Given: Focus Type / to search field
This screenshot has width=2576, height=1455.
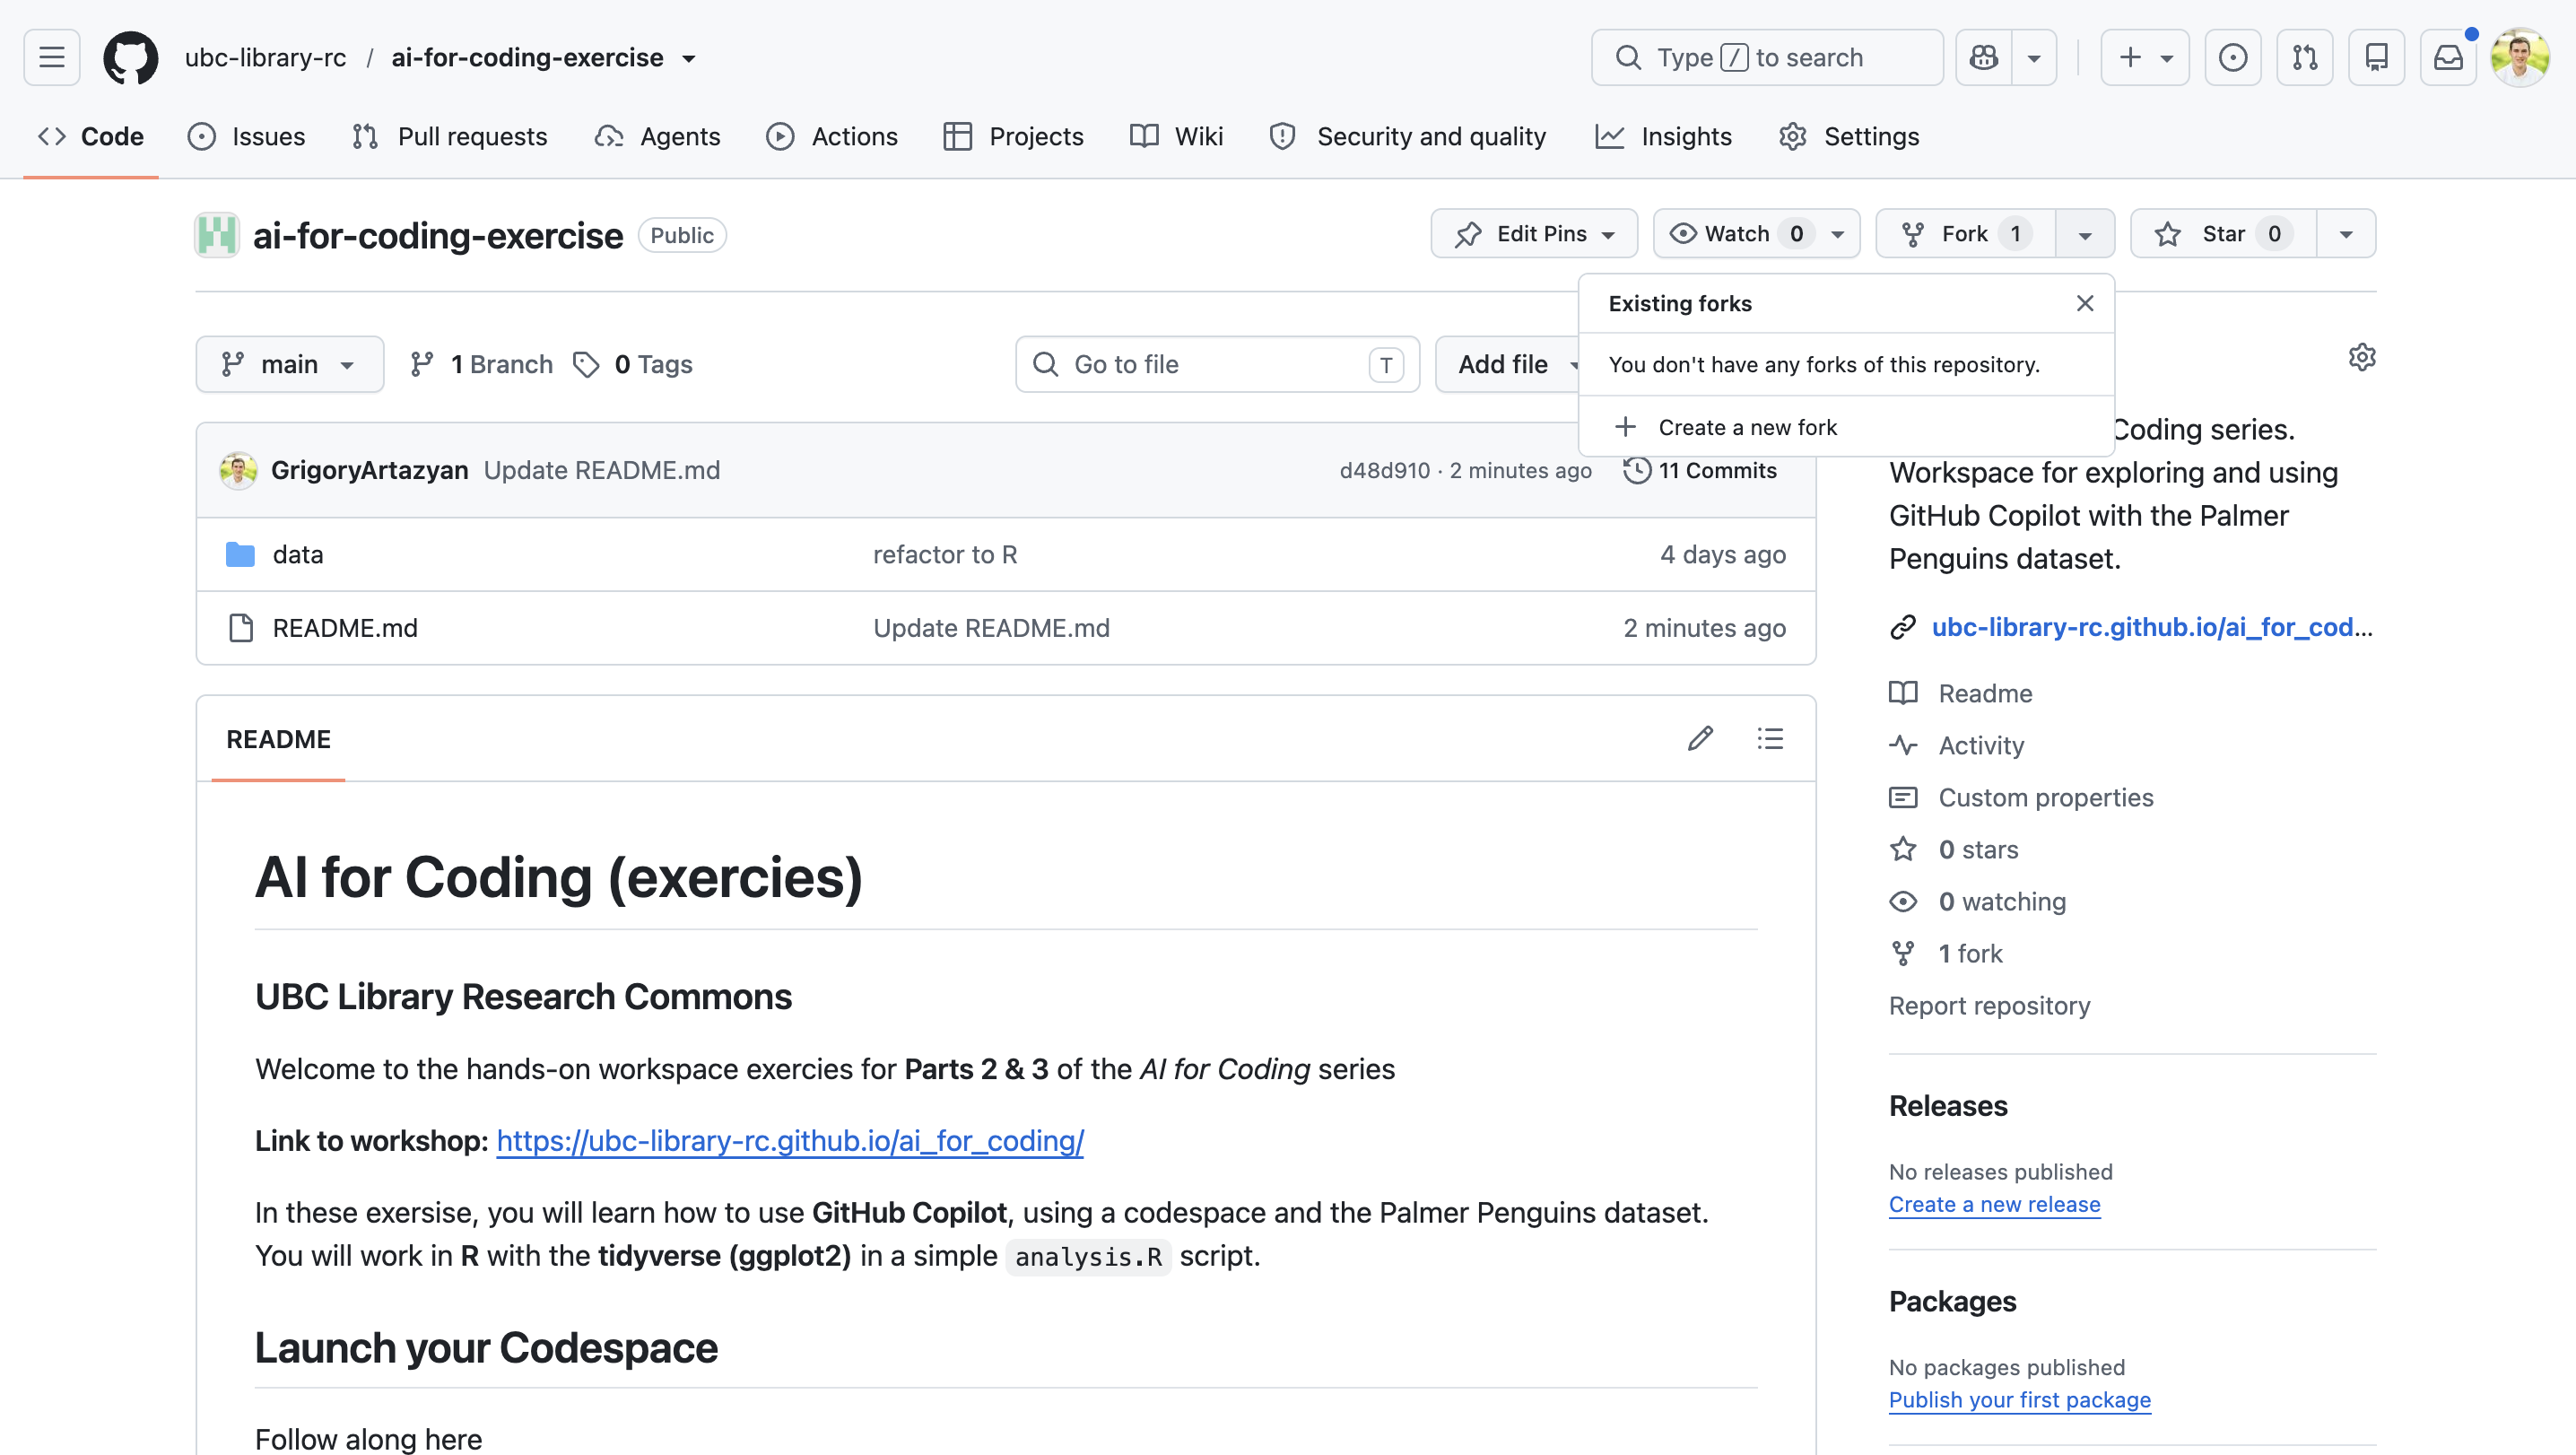Looking at the screenshot, I should tap(1767, 57).
